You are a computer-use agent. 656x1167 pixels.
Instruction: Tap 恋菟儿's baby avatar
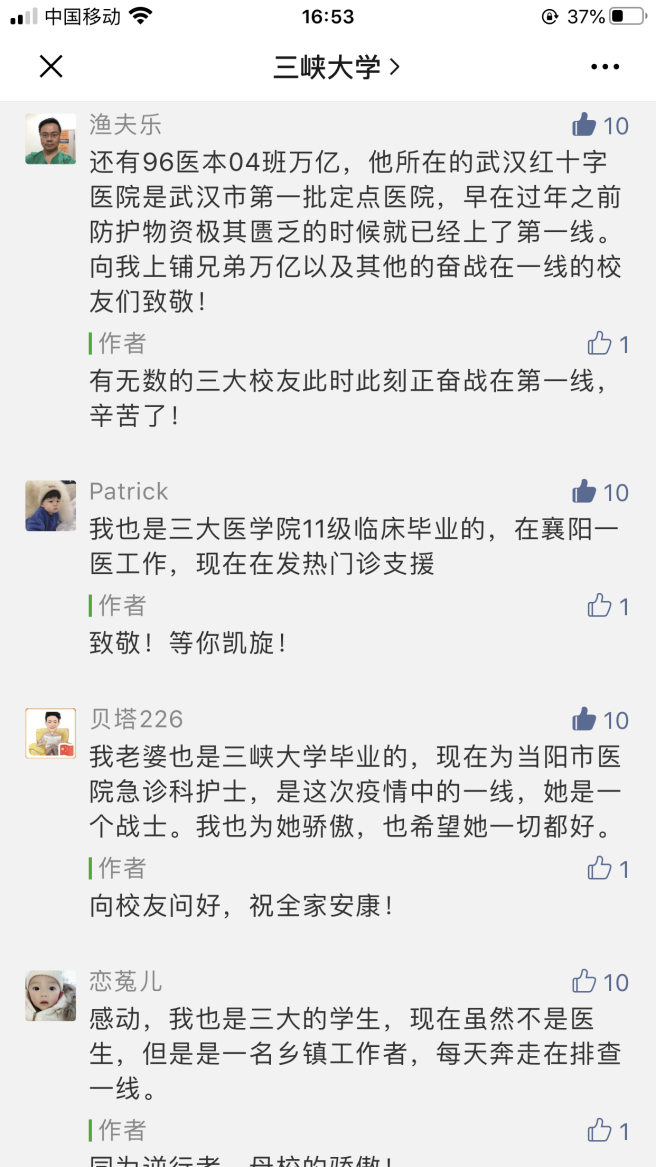point(50,995)
